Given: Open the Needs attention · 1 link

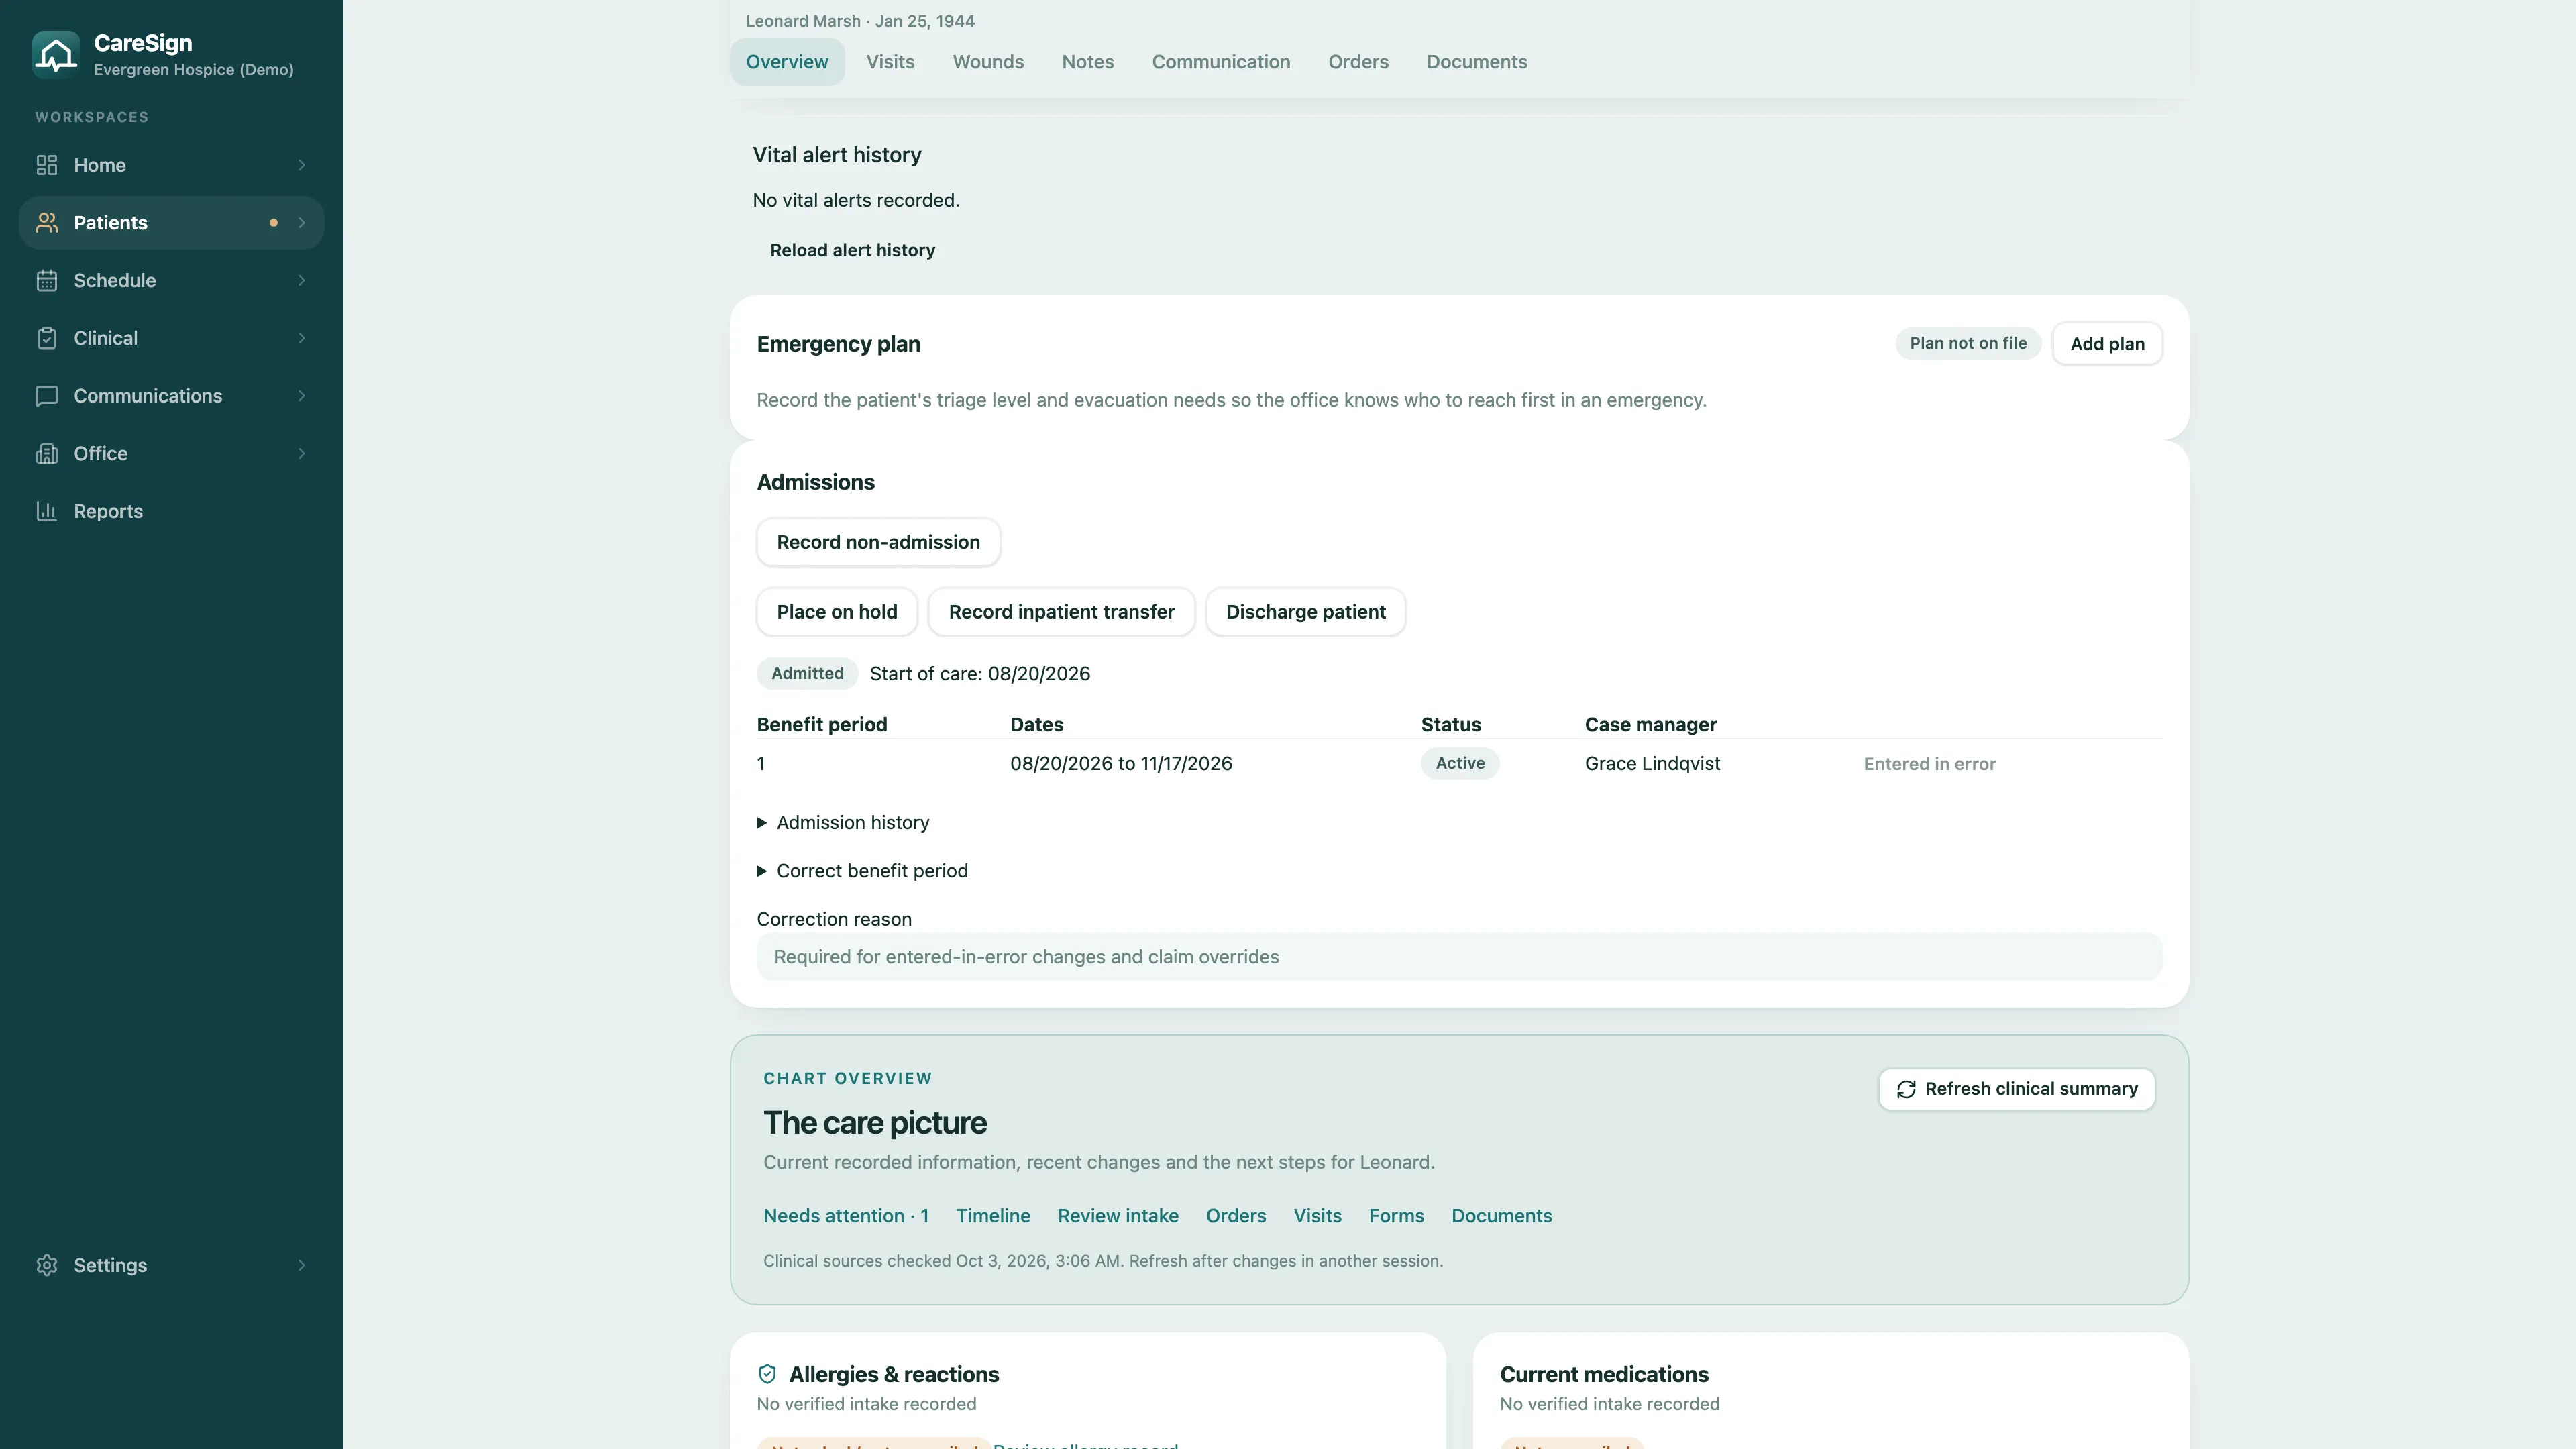Looking at the screenshot, I should pos(846,1216).
